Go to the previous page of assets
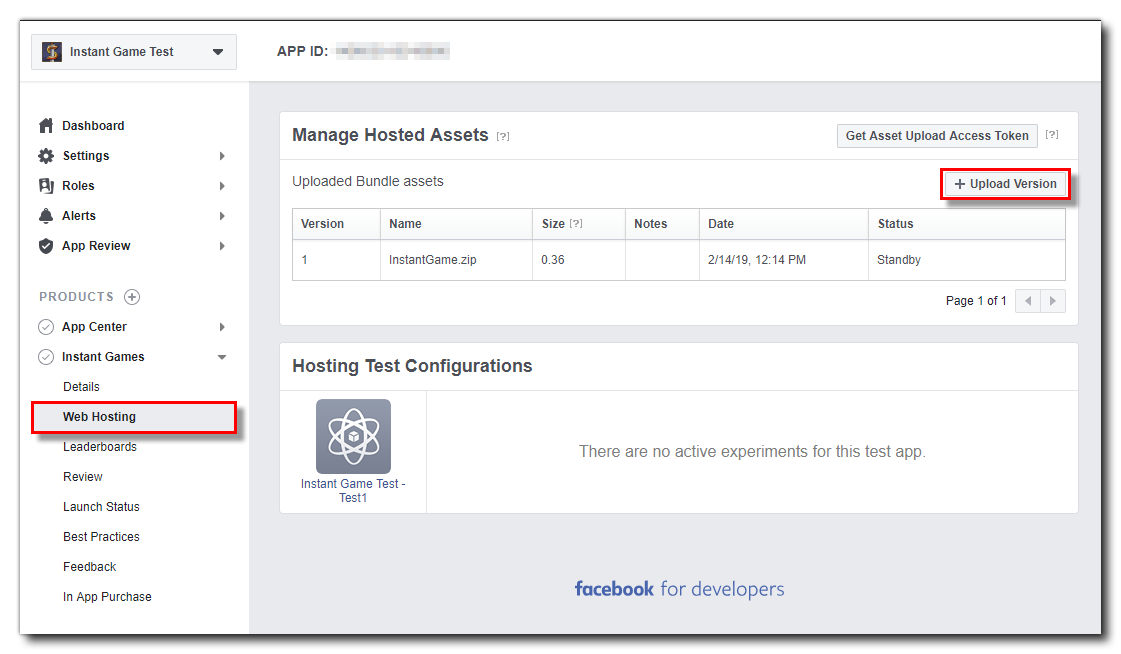Image resolution: width=1121 pixels, height=654 pixels. (1028, 301)
